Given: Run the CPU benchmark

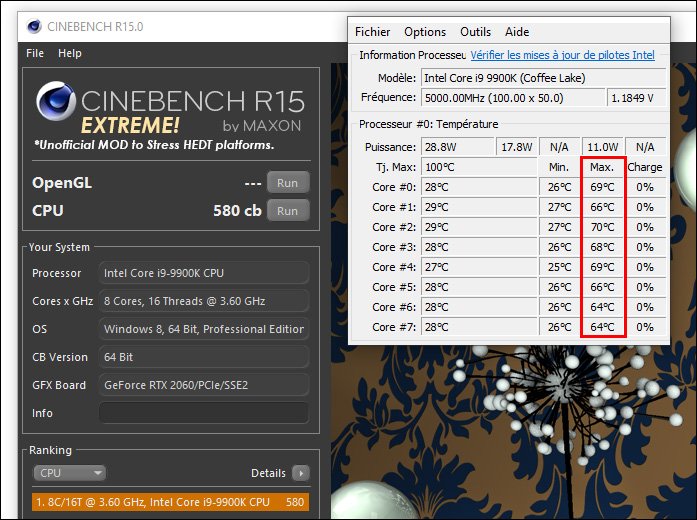Looking at the screenshot, I should click(x=288, y=211).
